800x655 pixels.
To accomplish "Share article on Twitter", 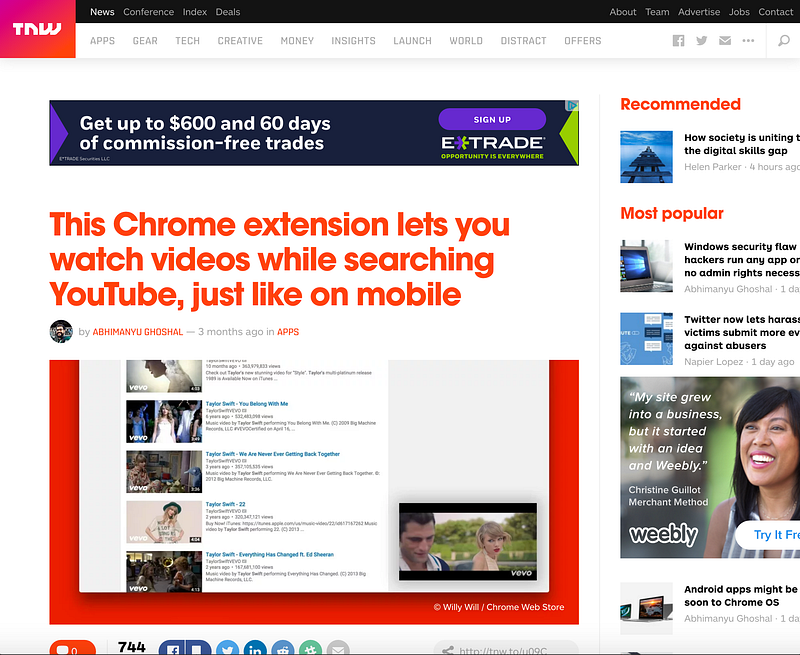I will click(228, 648).
